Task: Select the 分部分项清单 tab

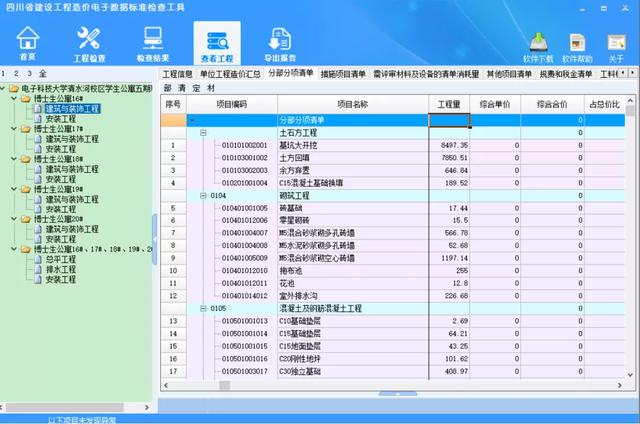Action: 291,73
